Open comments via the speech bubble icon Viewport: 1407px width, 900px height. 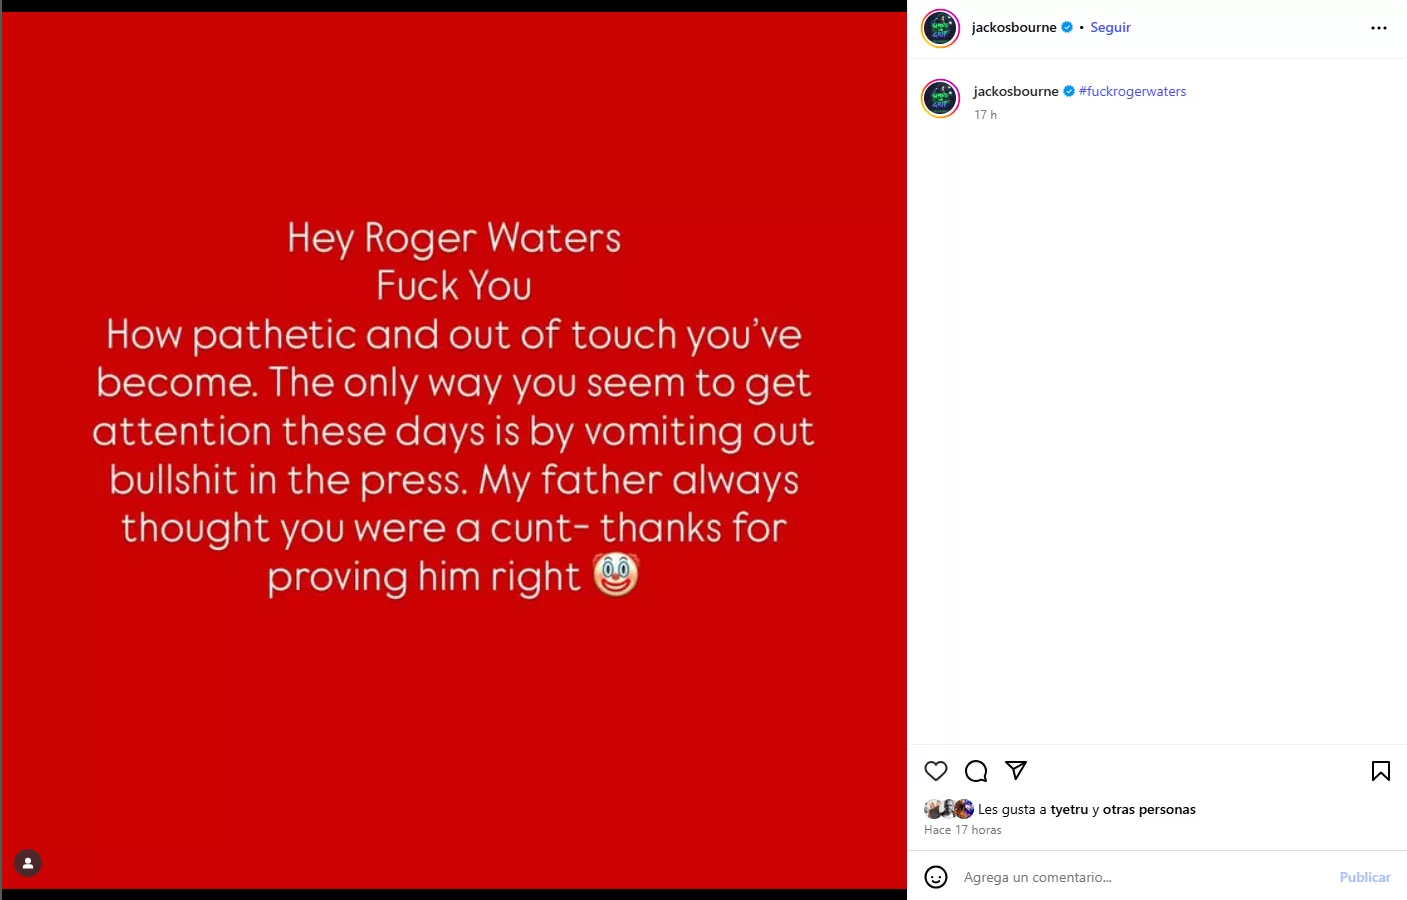point(976,771)
